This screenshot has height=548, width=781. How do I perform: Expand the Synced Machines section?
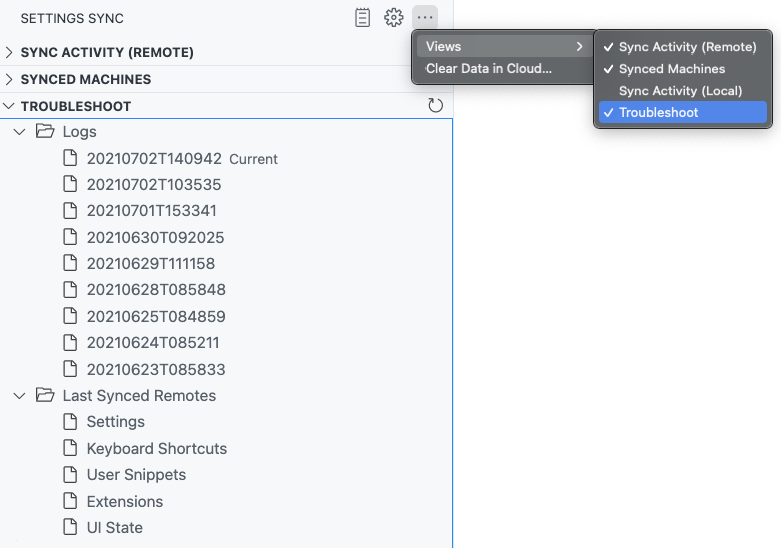(85, 79)
